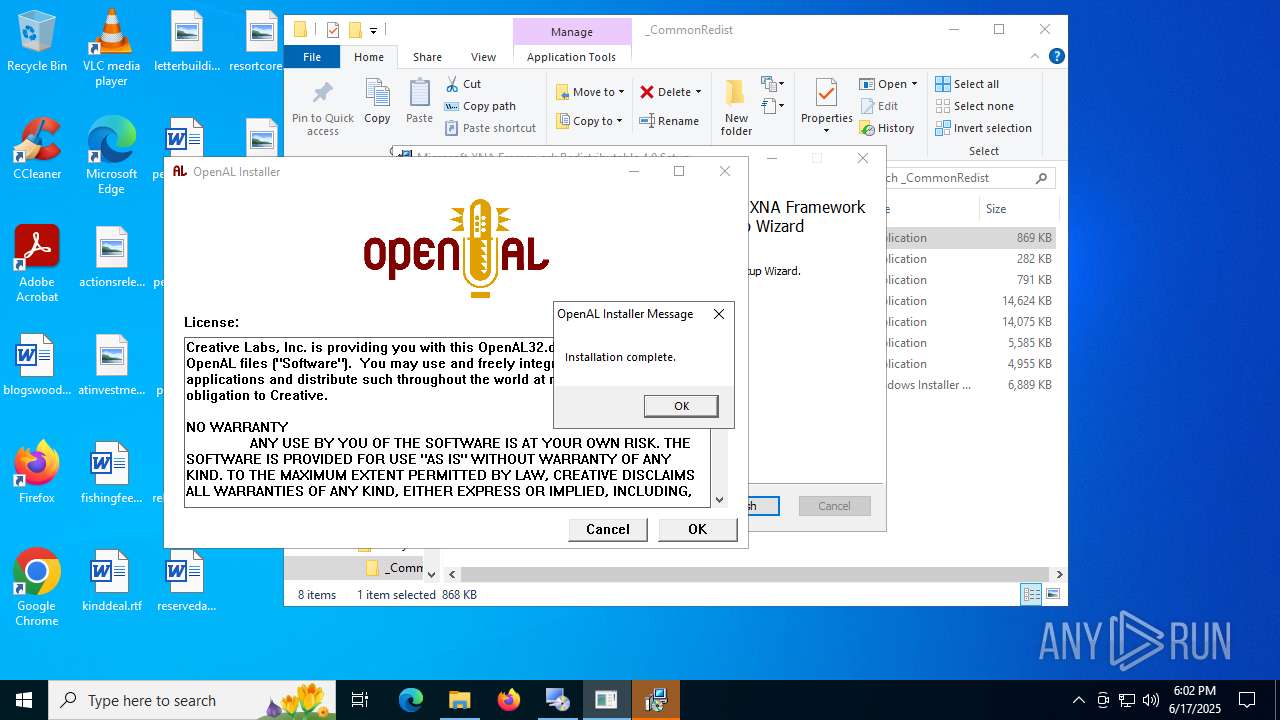Close the OpenAL Installer Message dialog
1280x720 pixels.
point(718,314)
